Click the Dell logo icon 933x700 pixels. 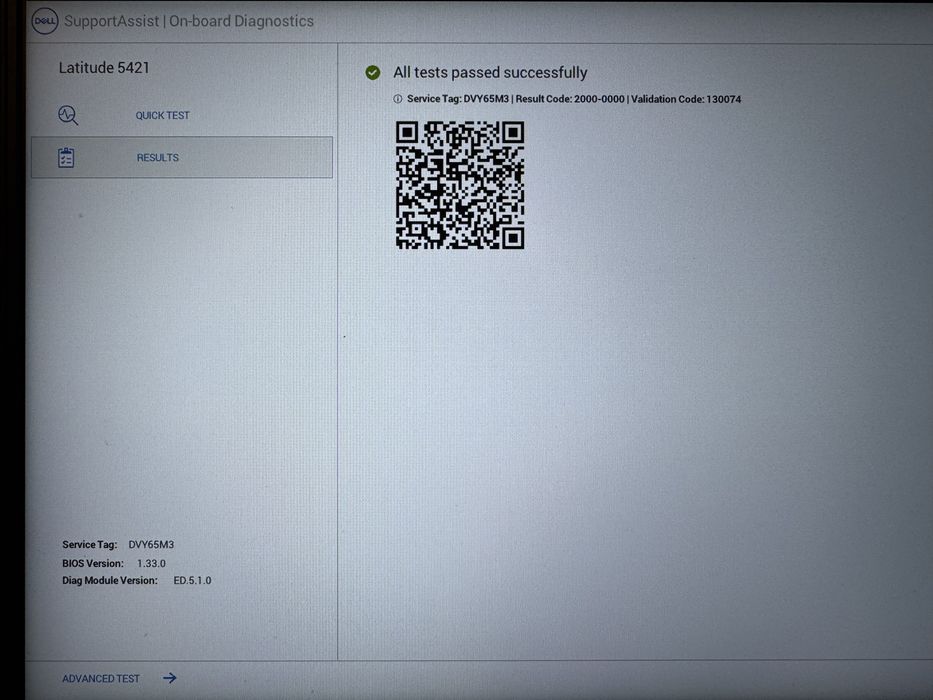[45, 21]
